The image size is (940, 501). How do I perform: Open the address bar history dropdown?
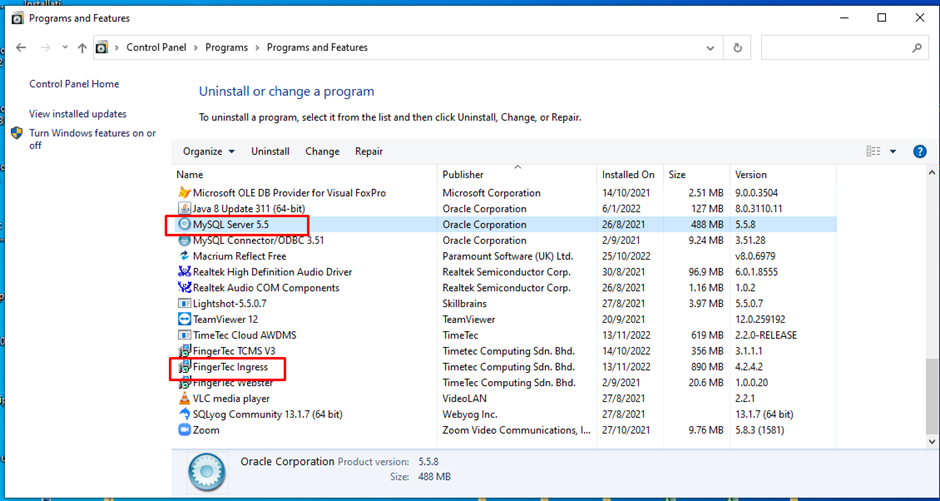[710, 48]
